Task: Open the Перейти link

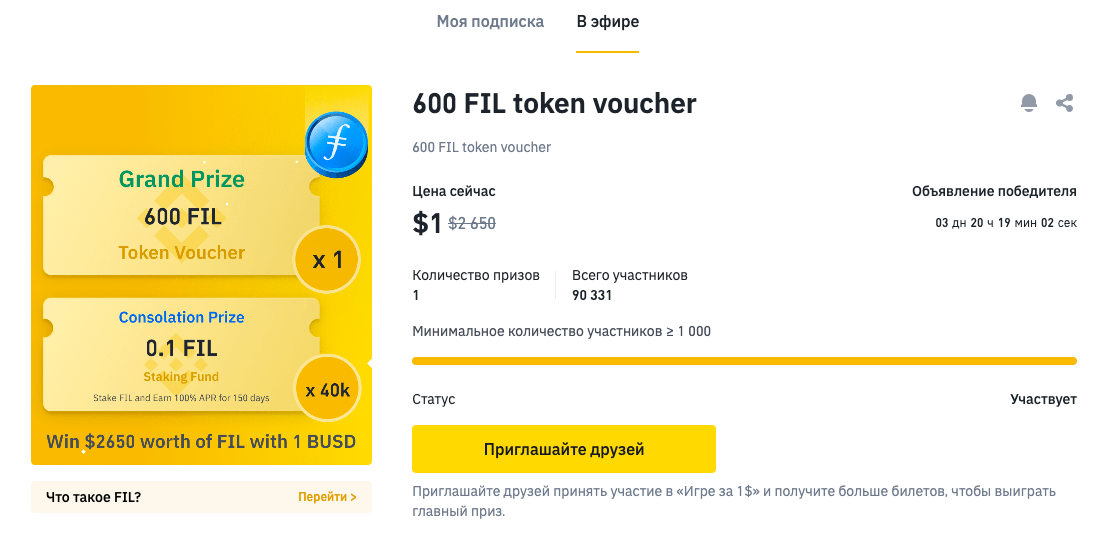Action: pos(327,497)
